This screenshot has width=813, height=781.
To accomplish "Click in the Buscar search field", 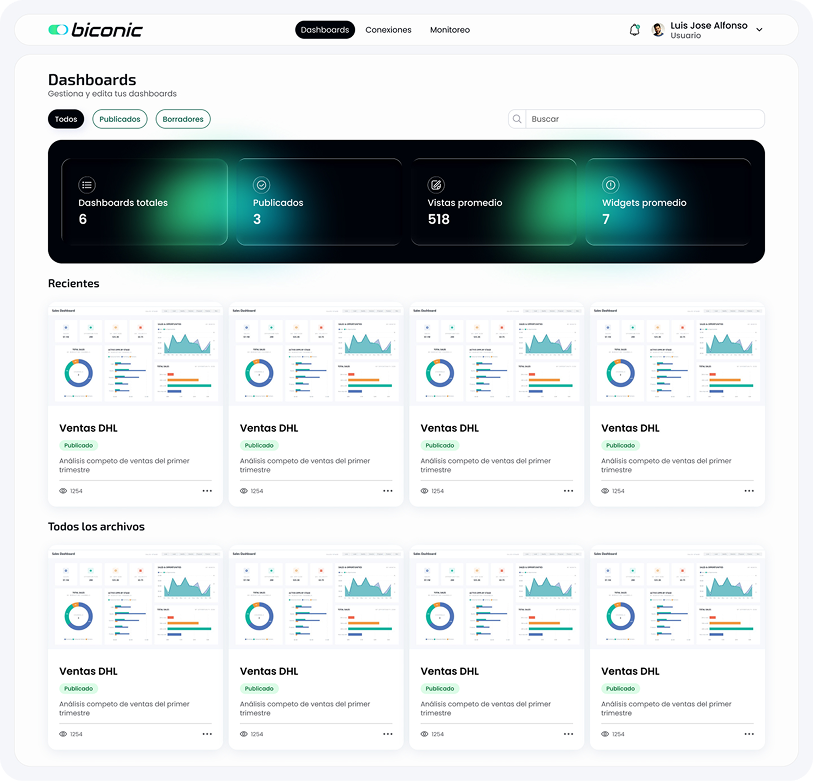I will [x=640, y=119].
